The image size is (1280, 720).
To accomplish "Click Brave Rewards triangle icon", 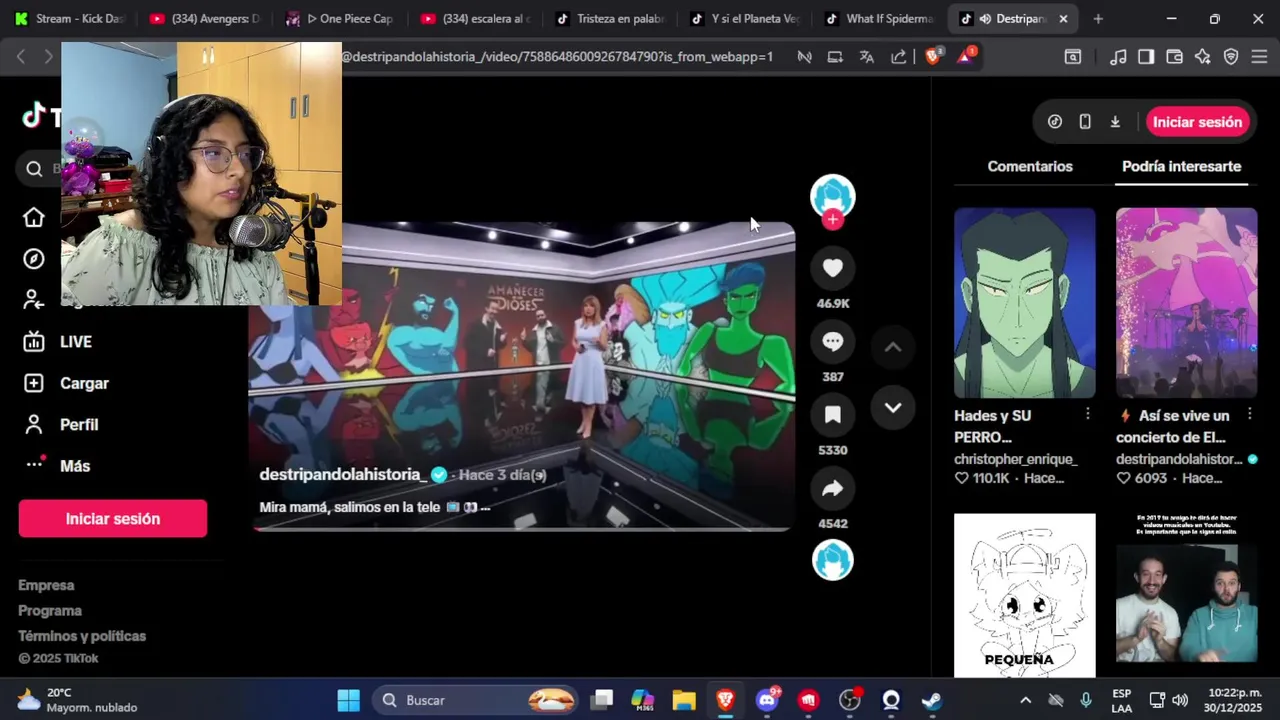I will pos(966,56).
